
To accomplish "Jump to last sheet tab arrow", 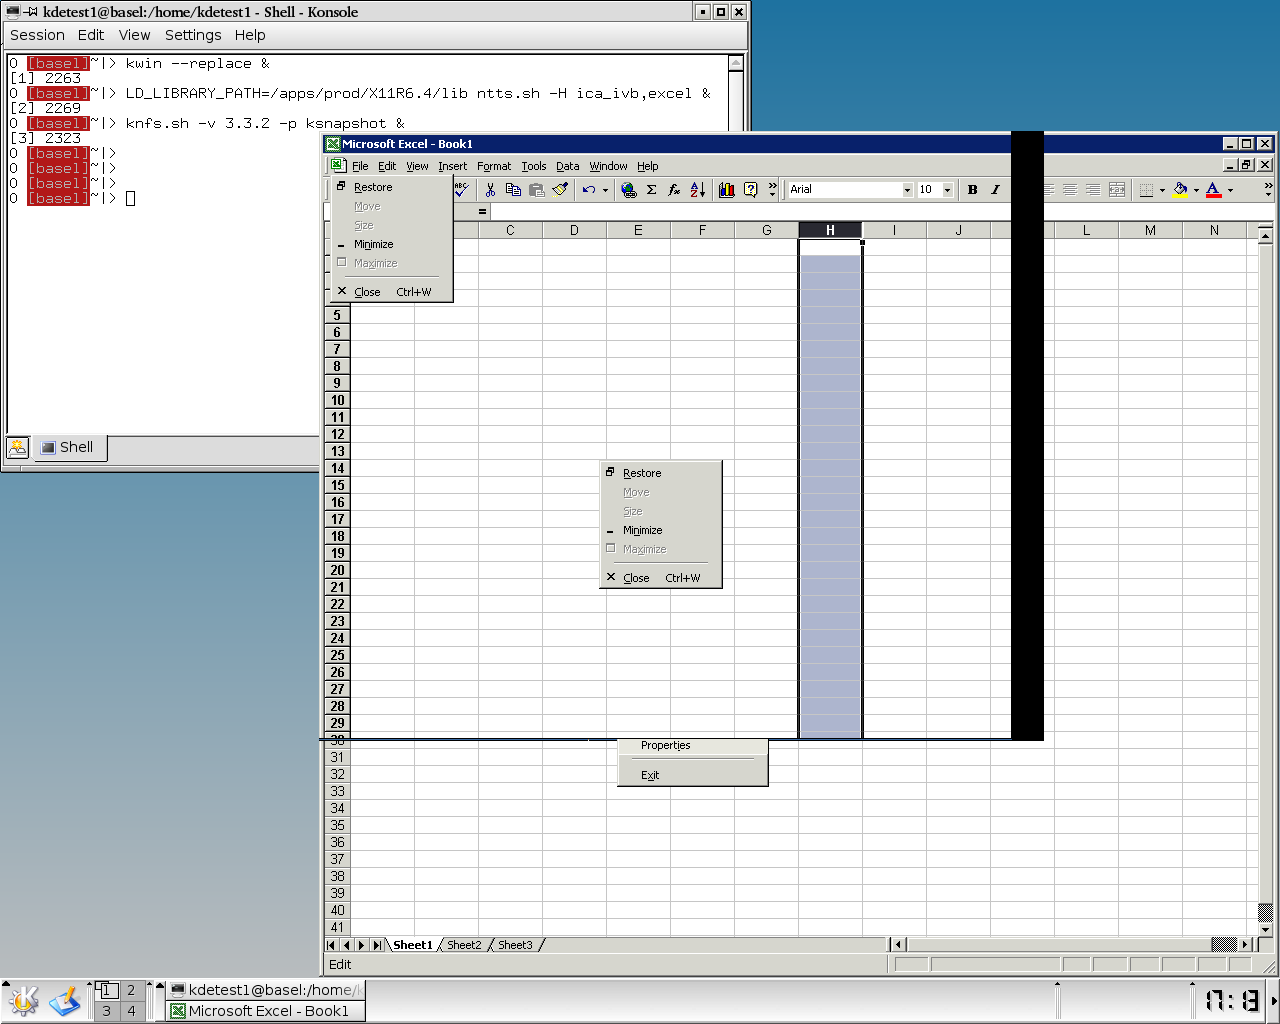I will click(377, 945).
